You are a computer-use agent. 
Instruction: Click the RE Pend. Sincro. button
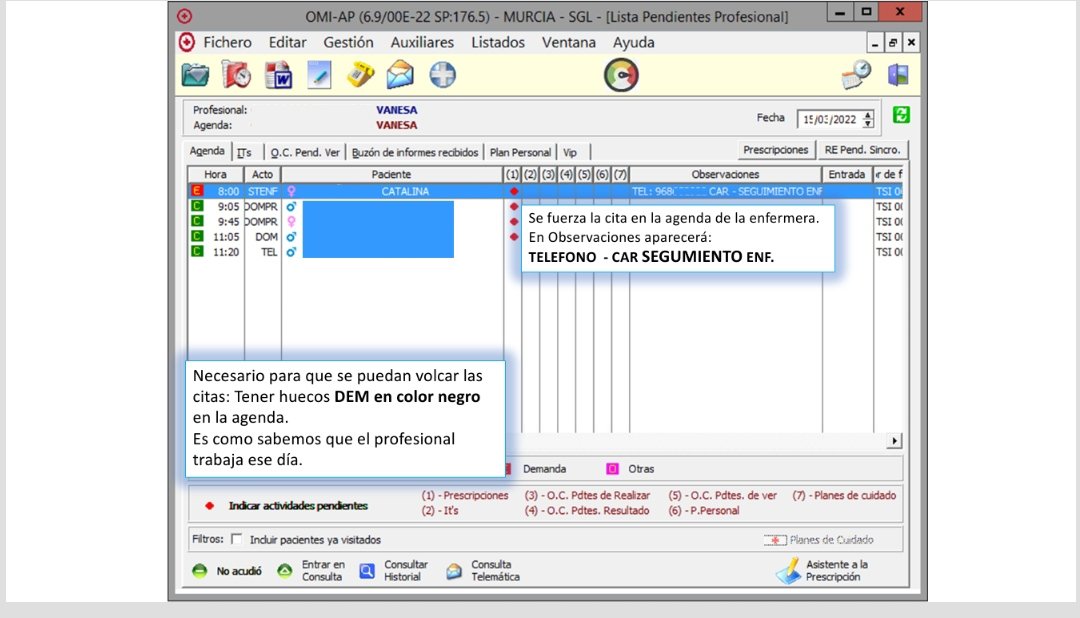click(x=862, y=150)
